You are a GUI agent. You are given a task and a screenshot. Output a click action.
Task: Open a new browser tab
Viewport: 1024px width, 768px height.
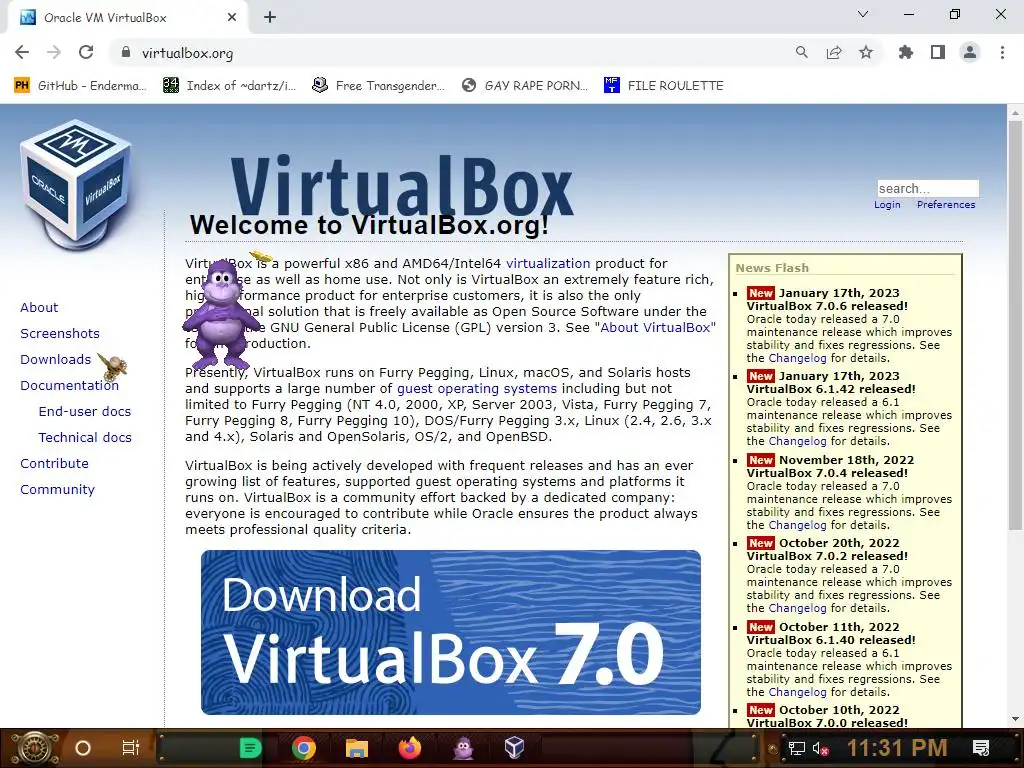[270, 18]
